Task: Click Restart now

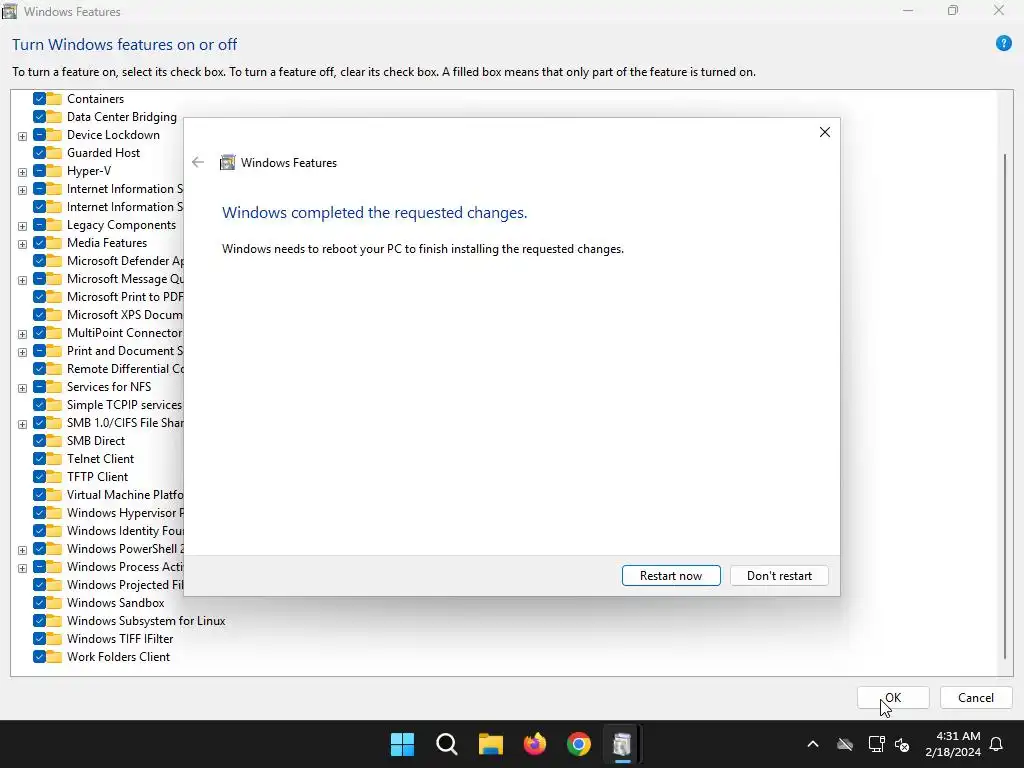Action: pyautogui.click(x=671, y=575)
